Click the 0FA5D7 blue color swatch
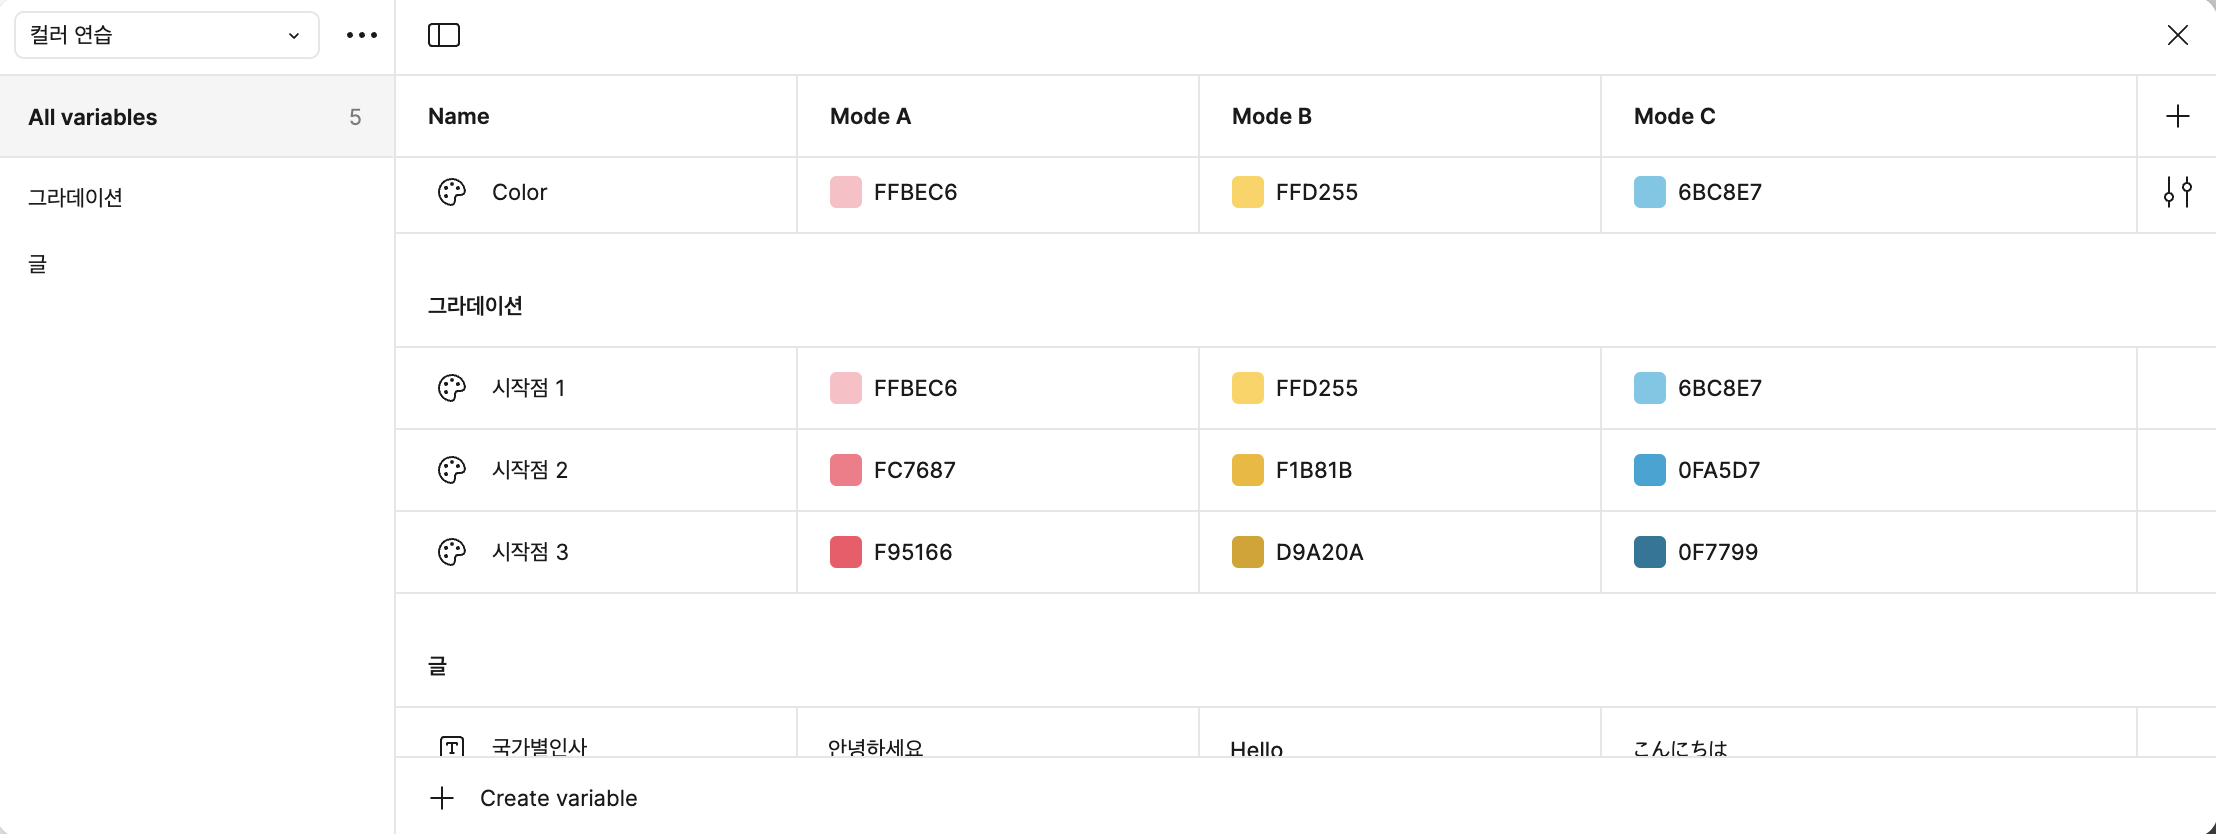 1650,470
